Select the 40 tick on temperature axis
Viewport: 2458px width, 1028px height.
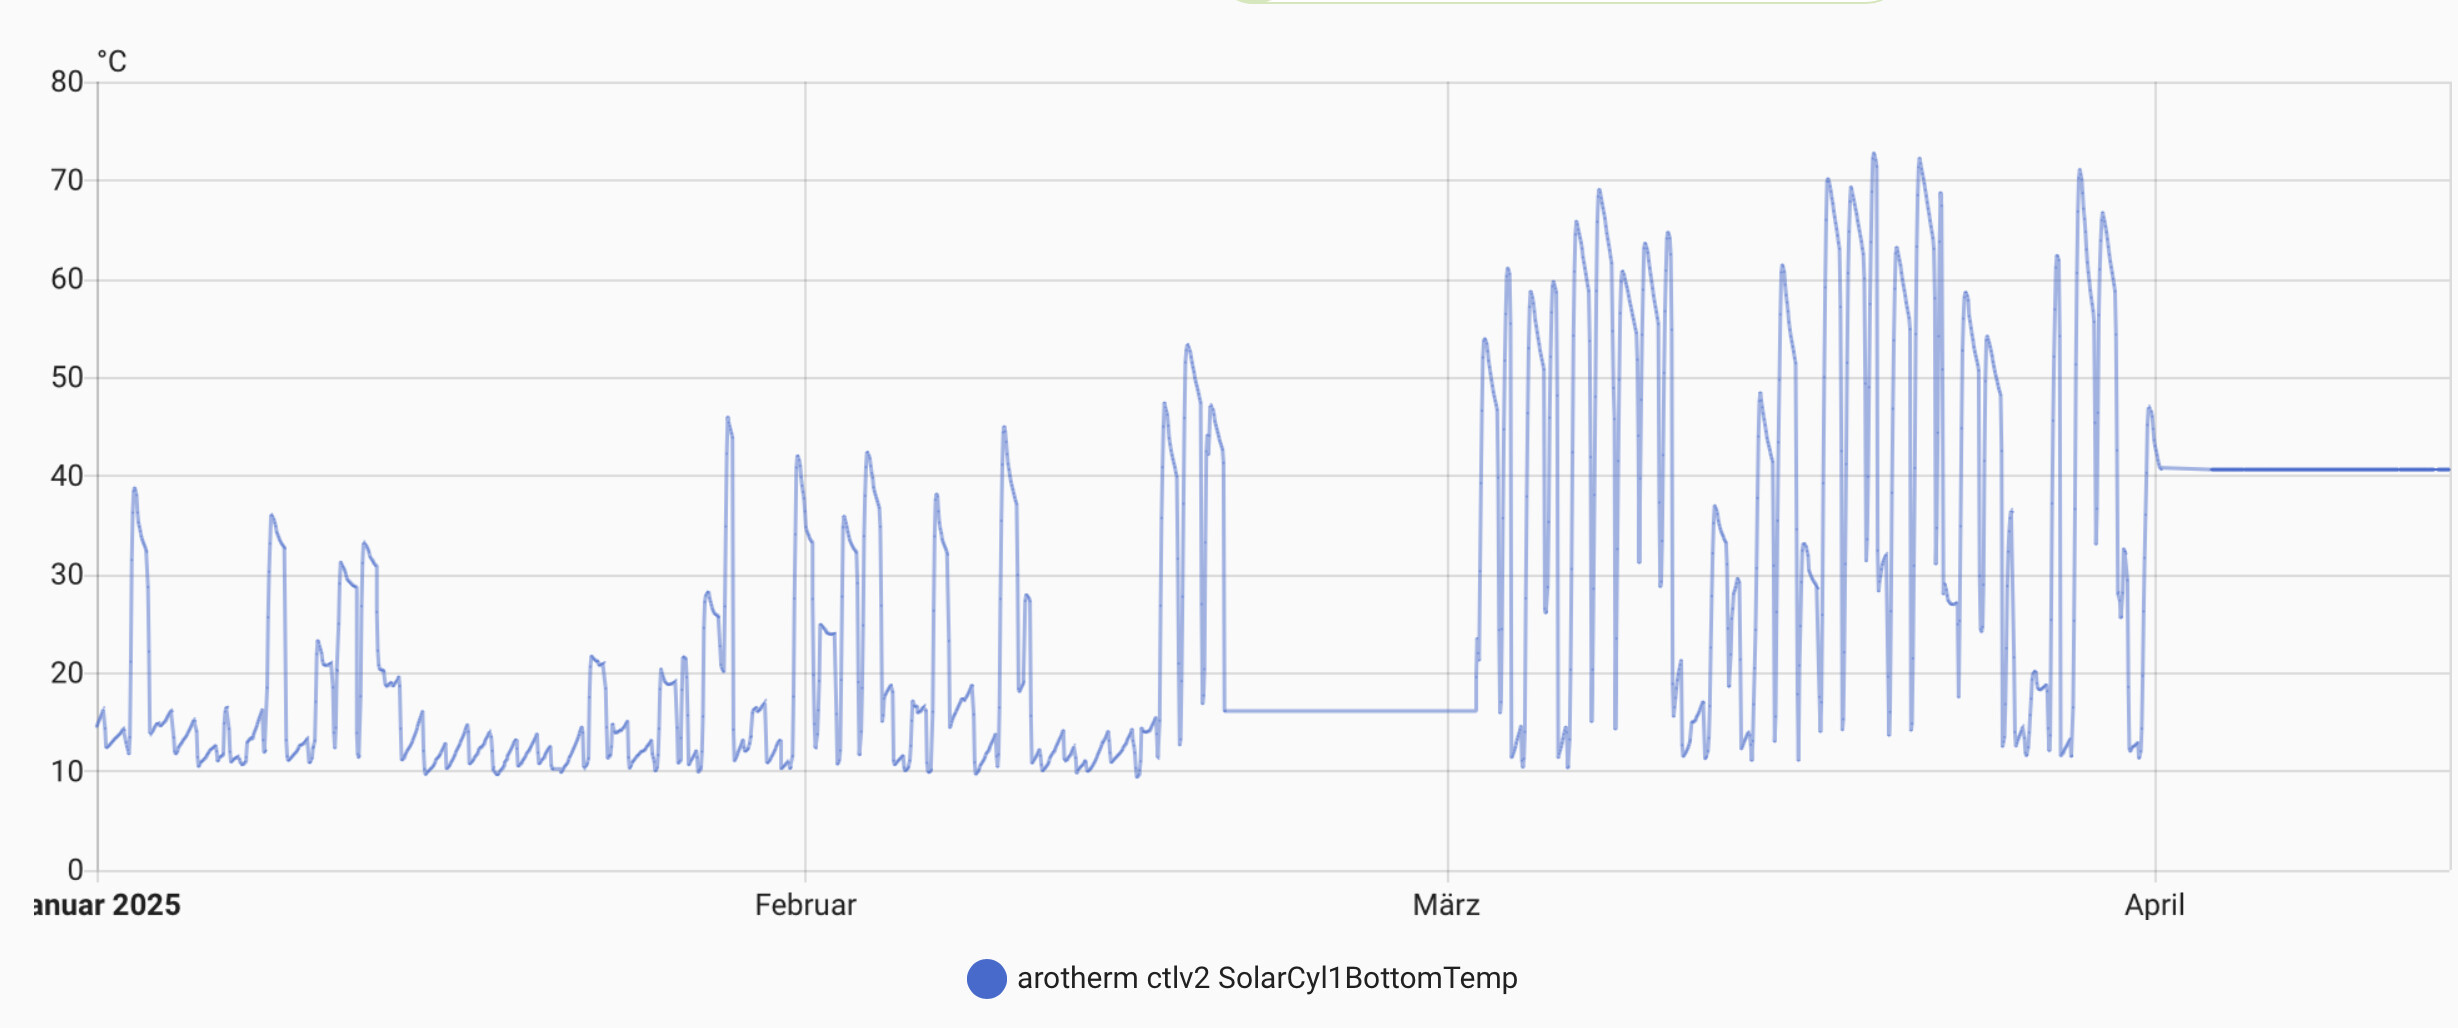(67, 476)
